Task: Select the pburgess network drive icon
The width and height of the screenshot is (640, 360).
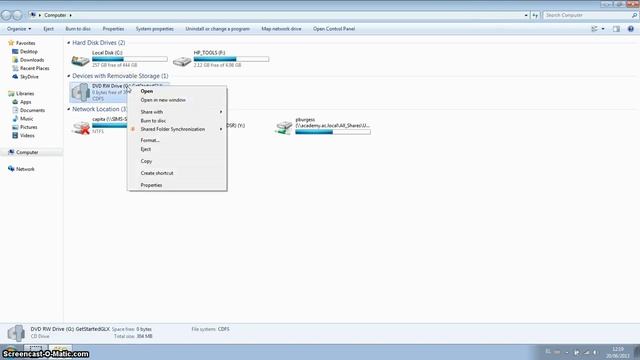Action: (x=284, y=127)
